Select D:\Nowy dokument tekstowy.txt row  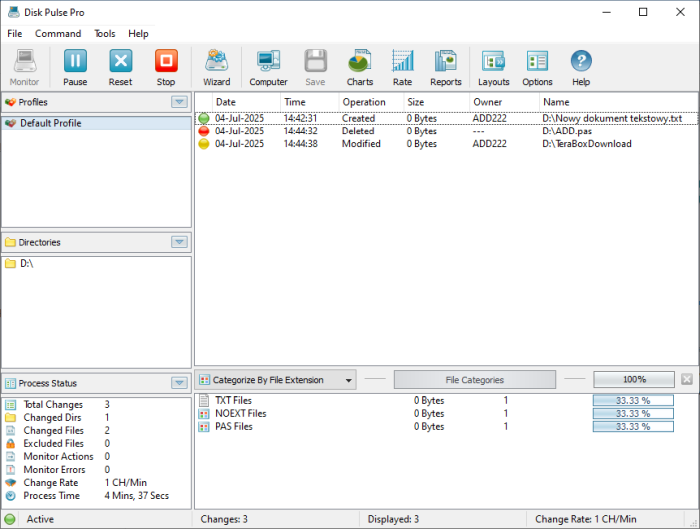point(446,118)
